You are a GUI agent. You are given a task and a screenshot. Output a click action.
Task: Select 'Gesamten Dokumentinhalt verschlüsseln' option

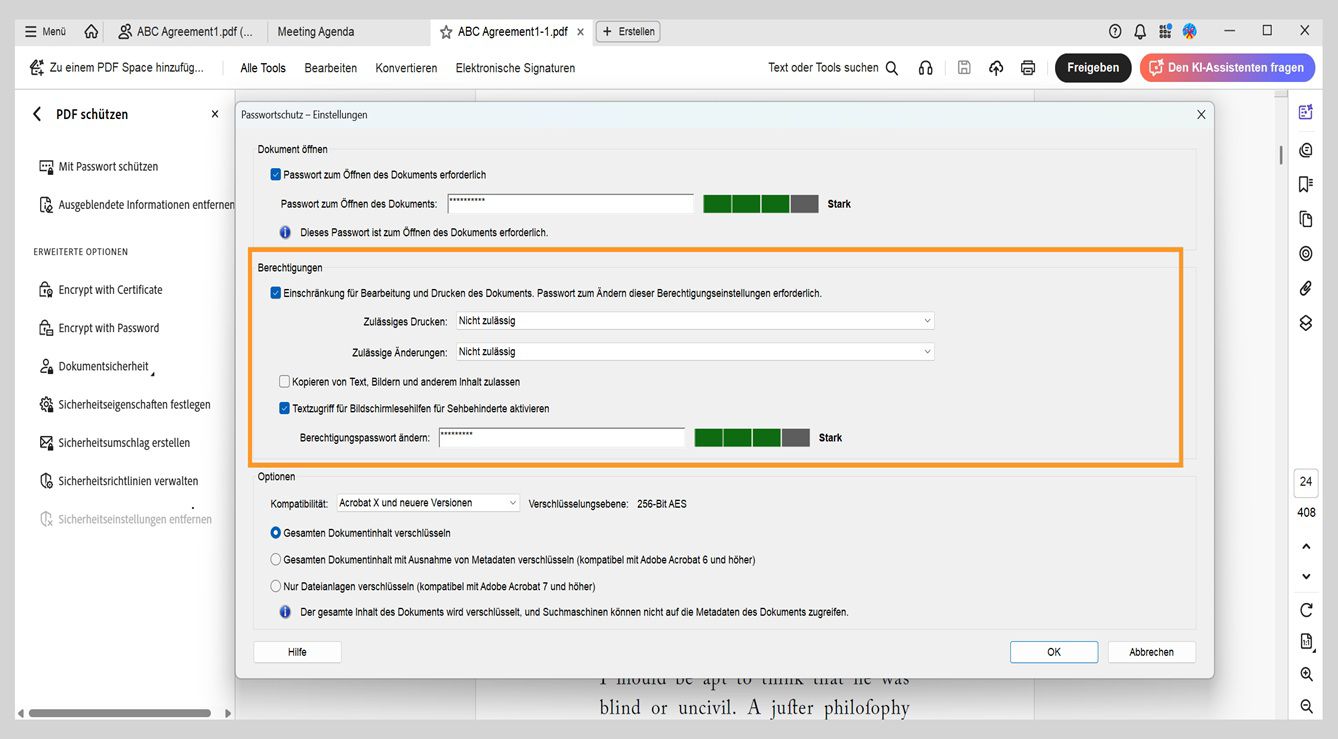click(275, 533)
